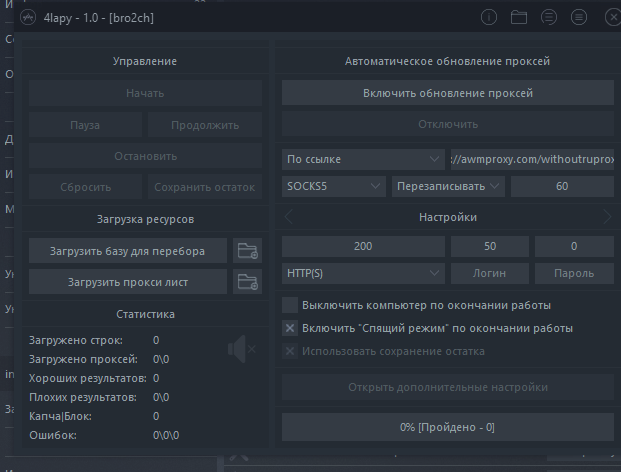621x472 pixels.
Task: Click the 'Настройки' section header
Action: 448,217
